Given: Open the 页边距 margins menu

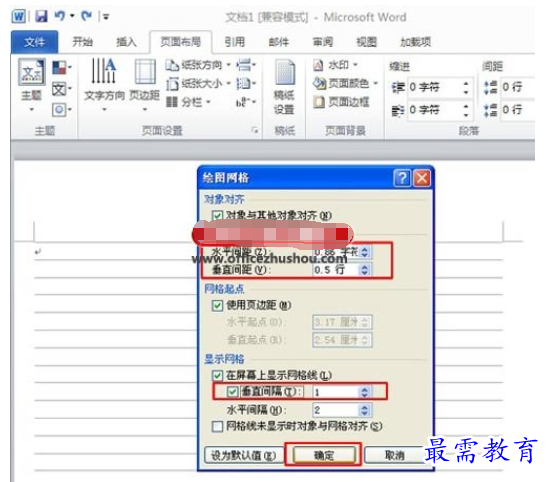Looking at the screenshot, I should 145,85.
